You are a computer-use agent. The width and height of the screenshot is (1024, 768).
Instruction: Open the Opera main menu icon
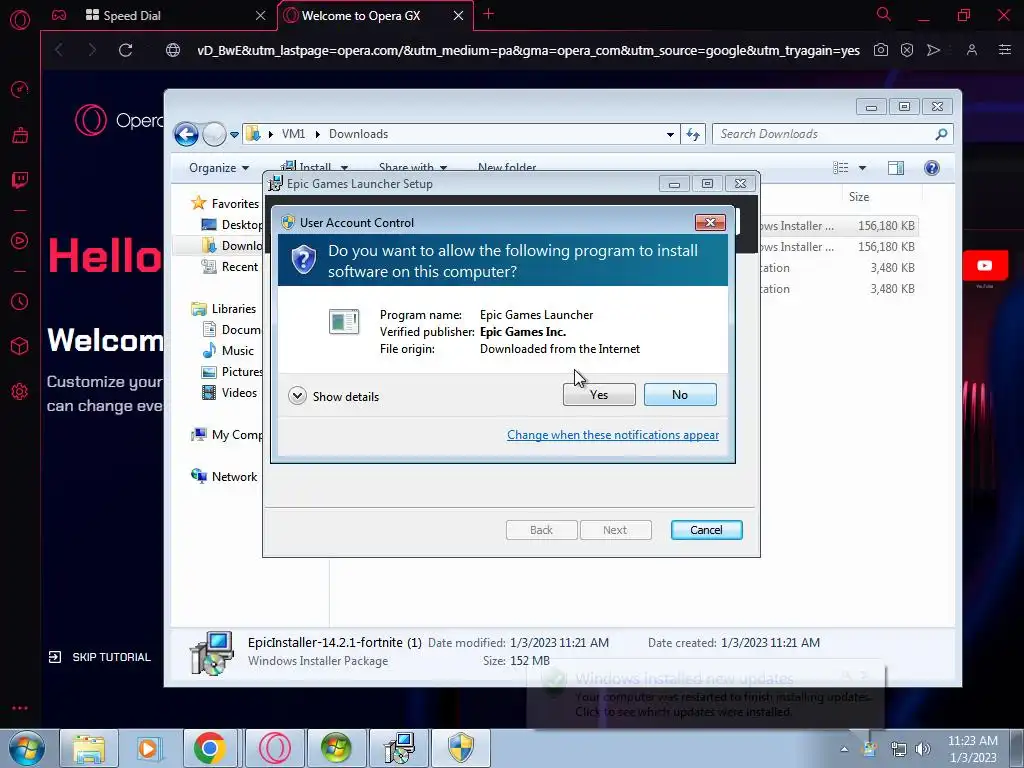pyautogui.click(x=20, y=20)
